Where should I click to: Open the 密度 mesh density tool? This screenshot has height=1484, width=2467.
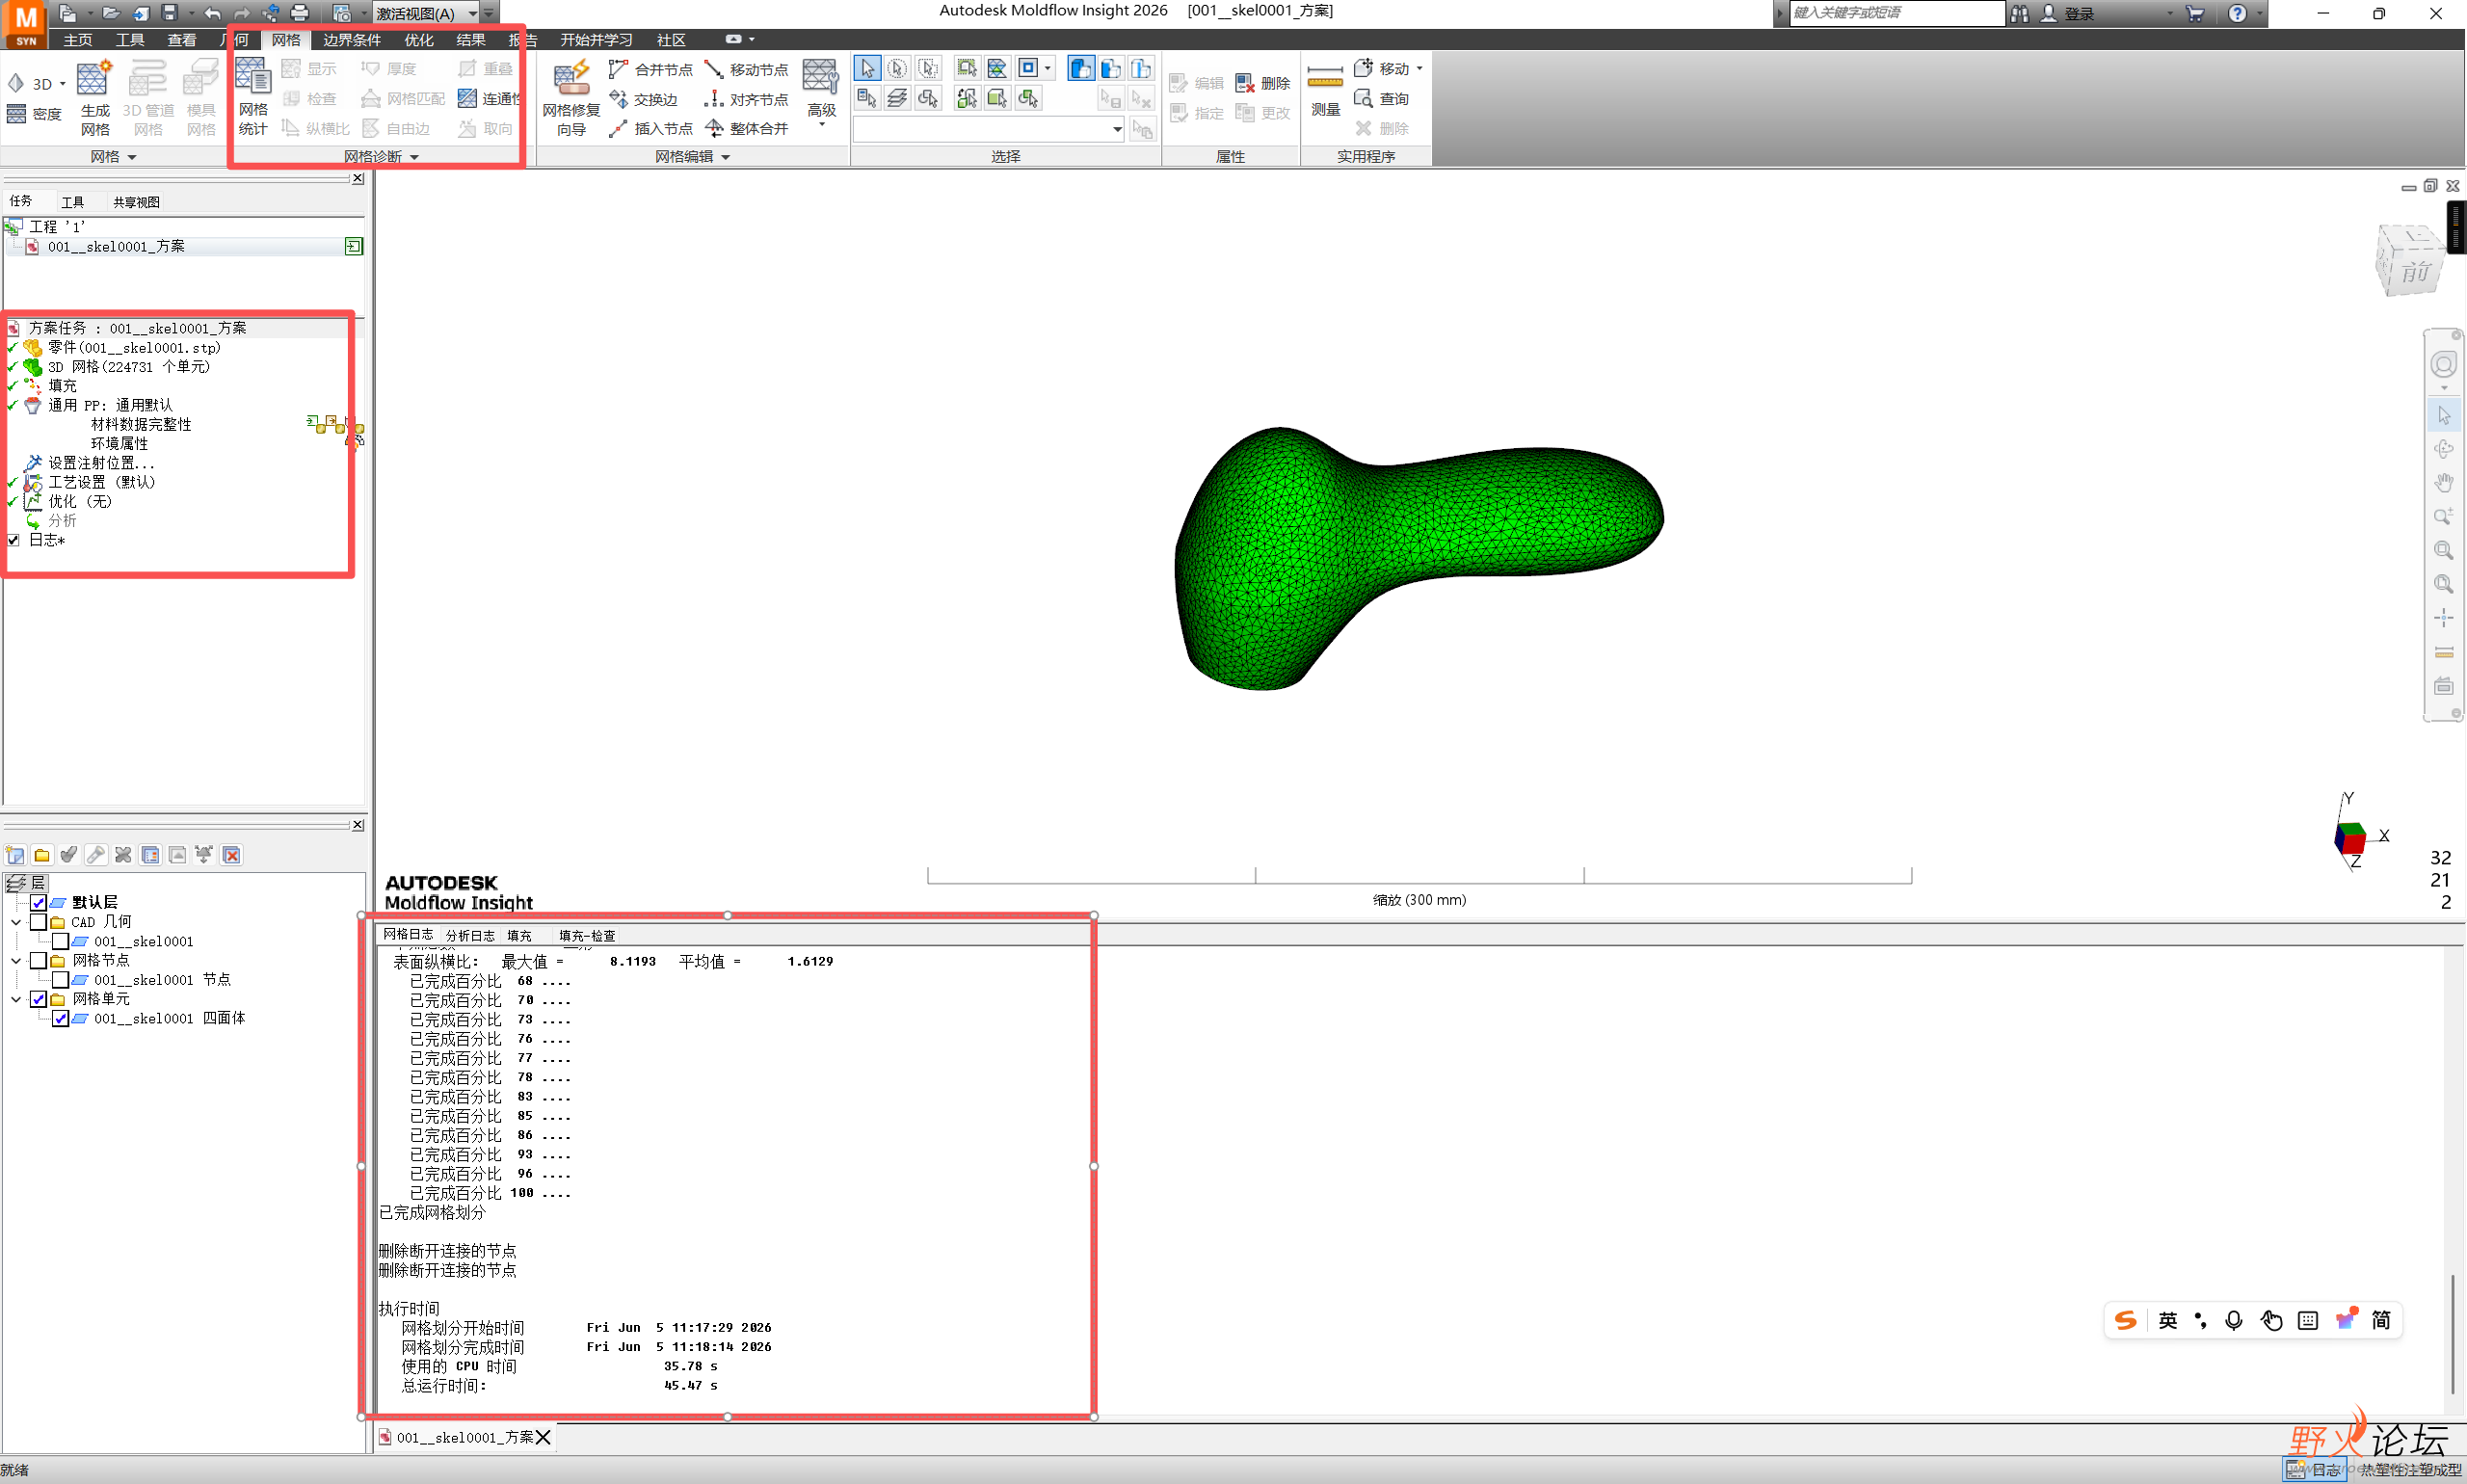pos(35,114)
